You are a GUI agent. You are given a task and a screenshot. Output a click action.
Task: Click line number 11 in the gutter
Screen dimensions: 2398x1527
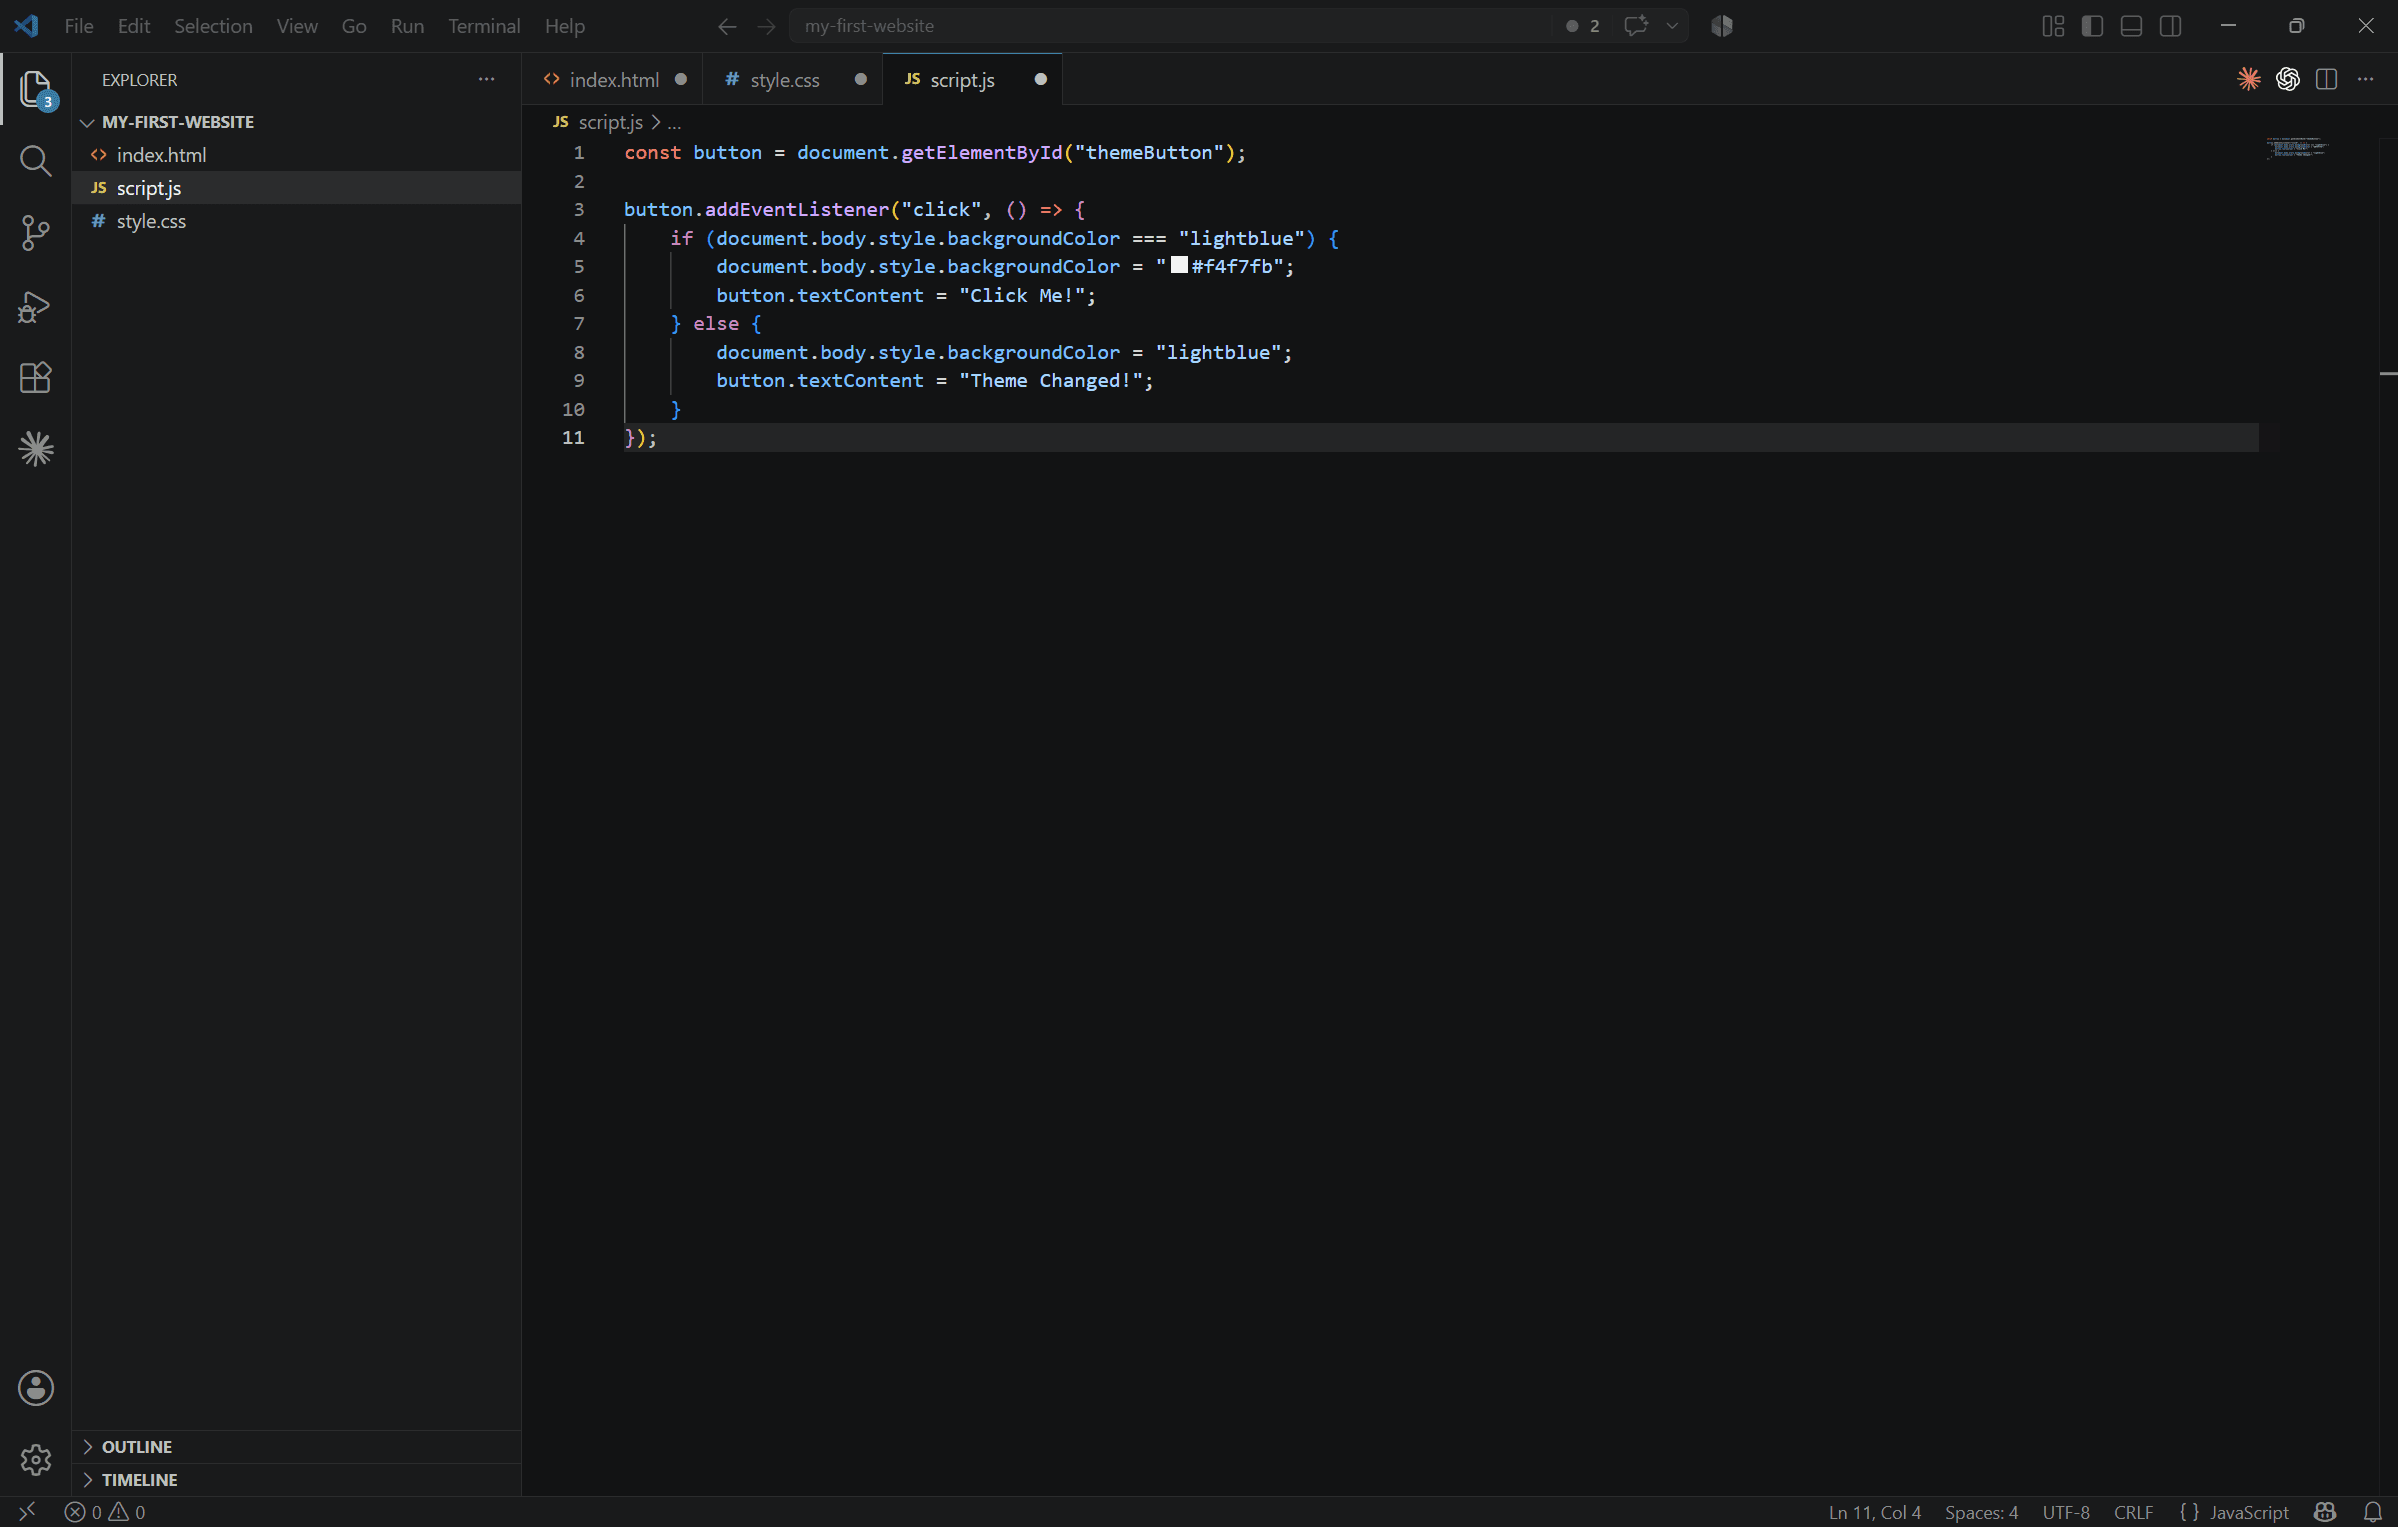tap(573, 437)
